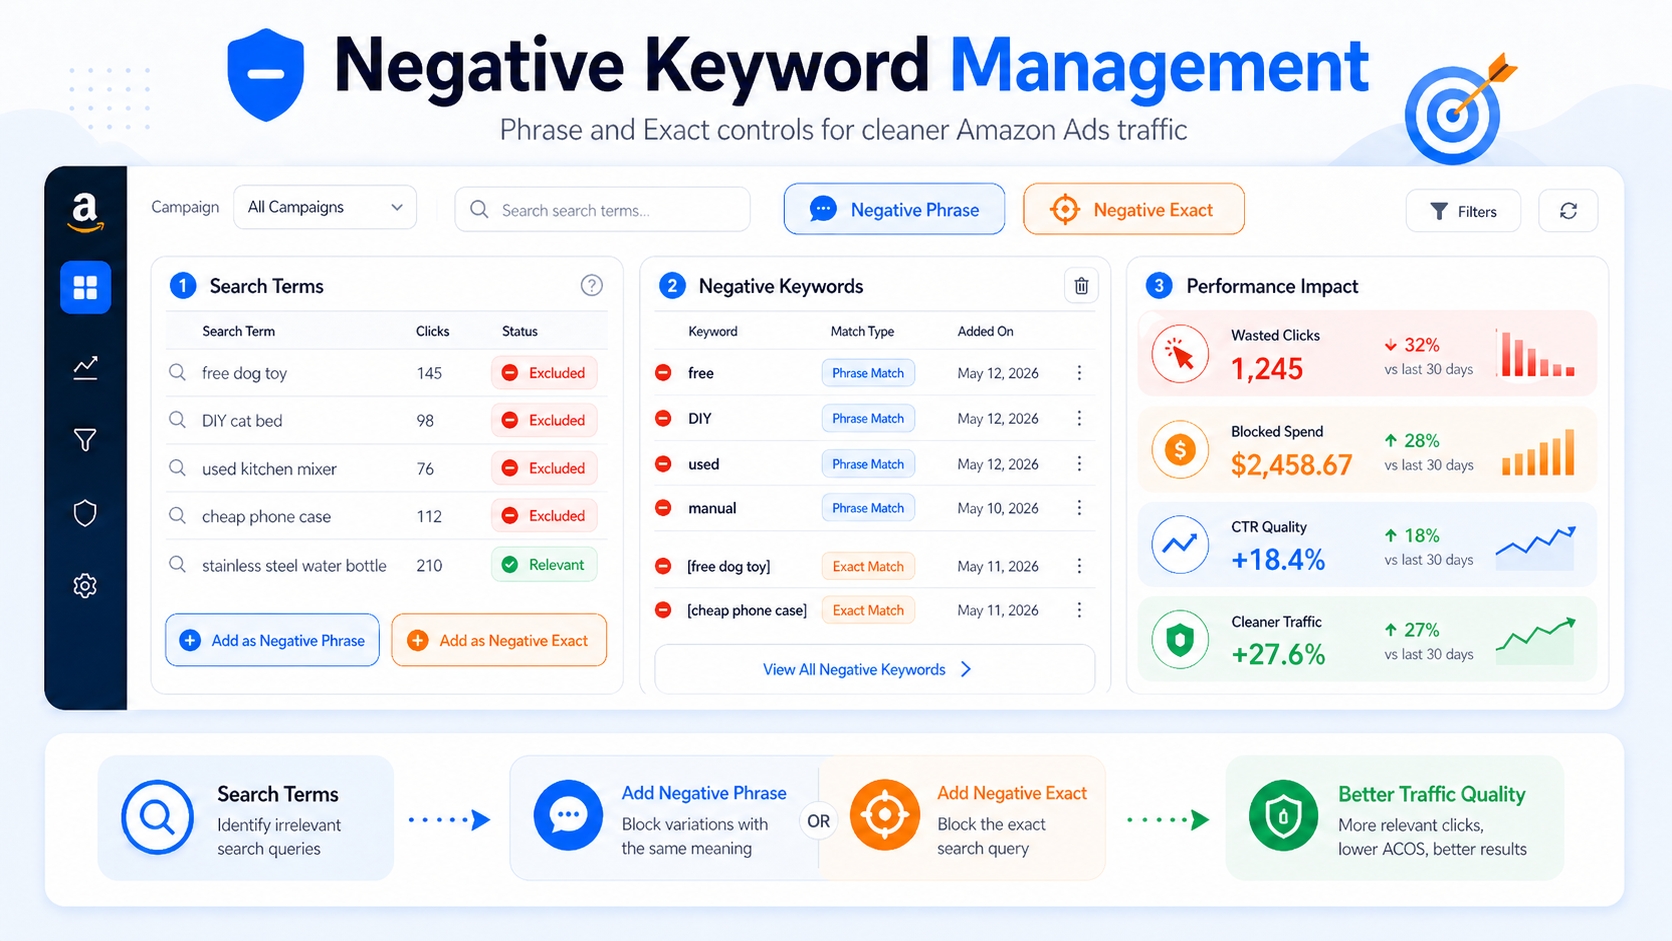Select the dashboard grid icon in sidebar

click(x=85, y=287)
